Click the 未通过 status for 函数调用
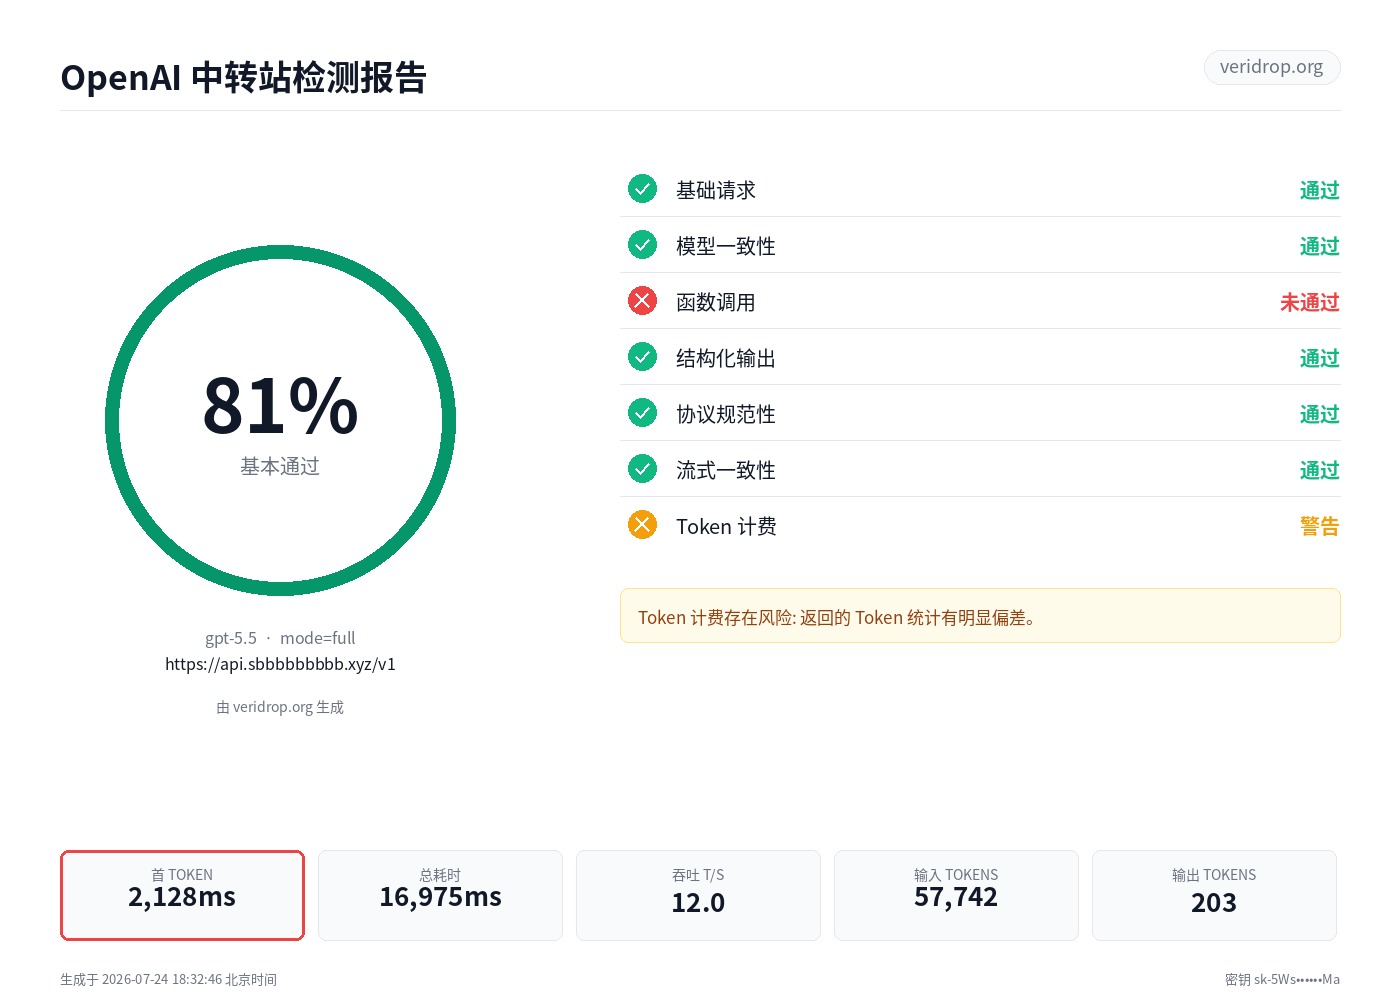The image size is (1400, 1000). point(1310,302)
